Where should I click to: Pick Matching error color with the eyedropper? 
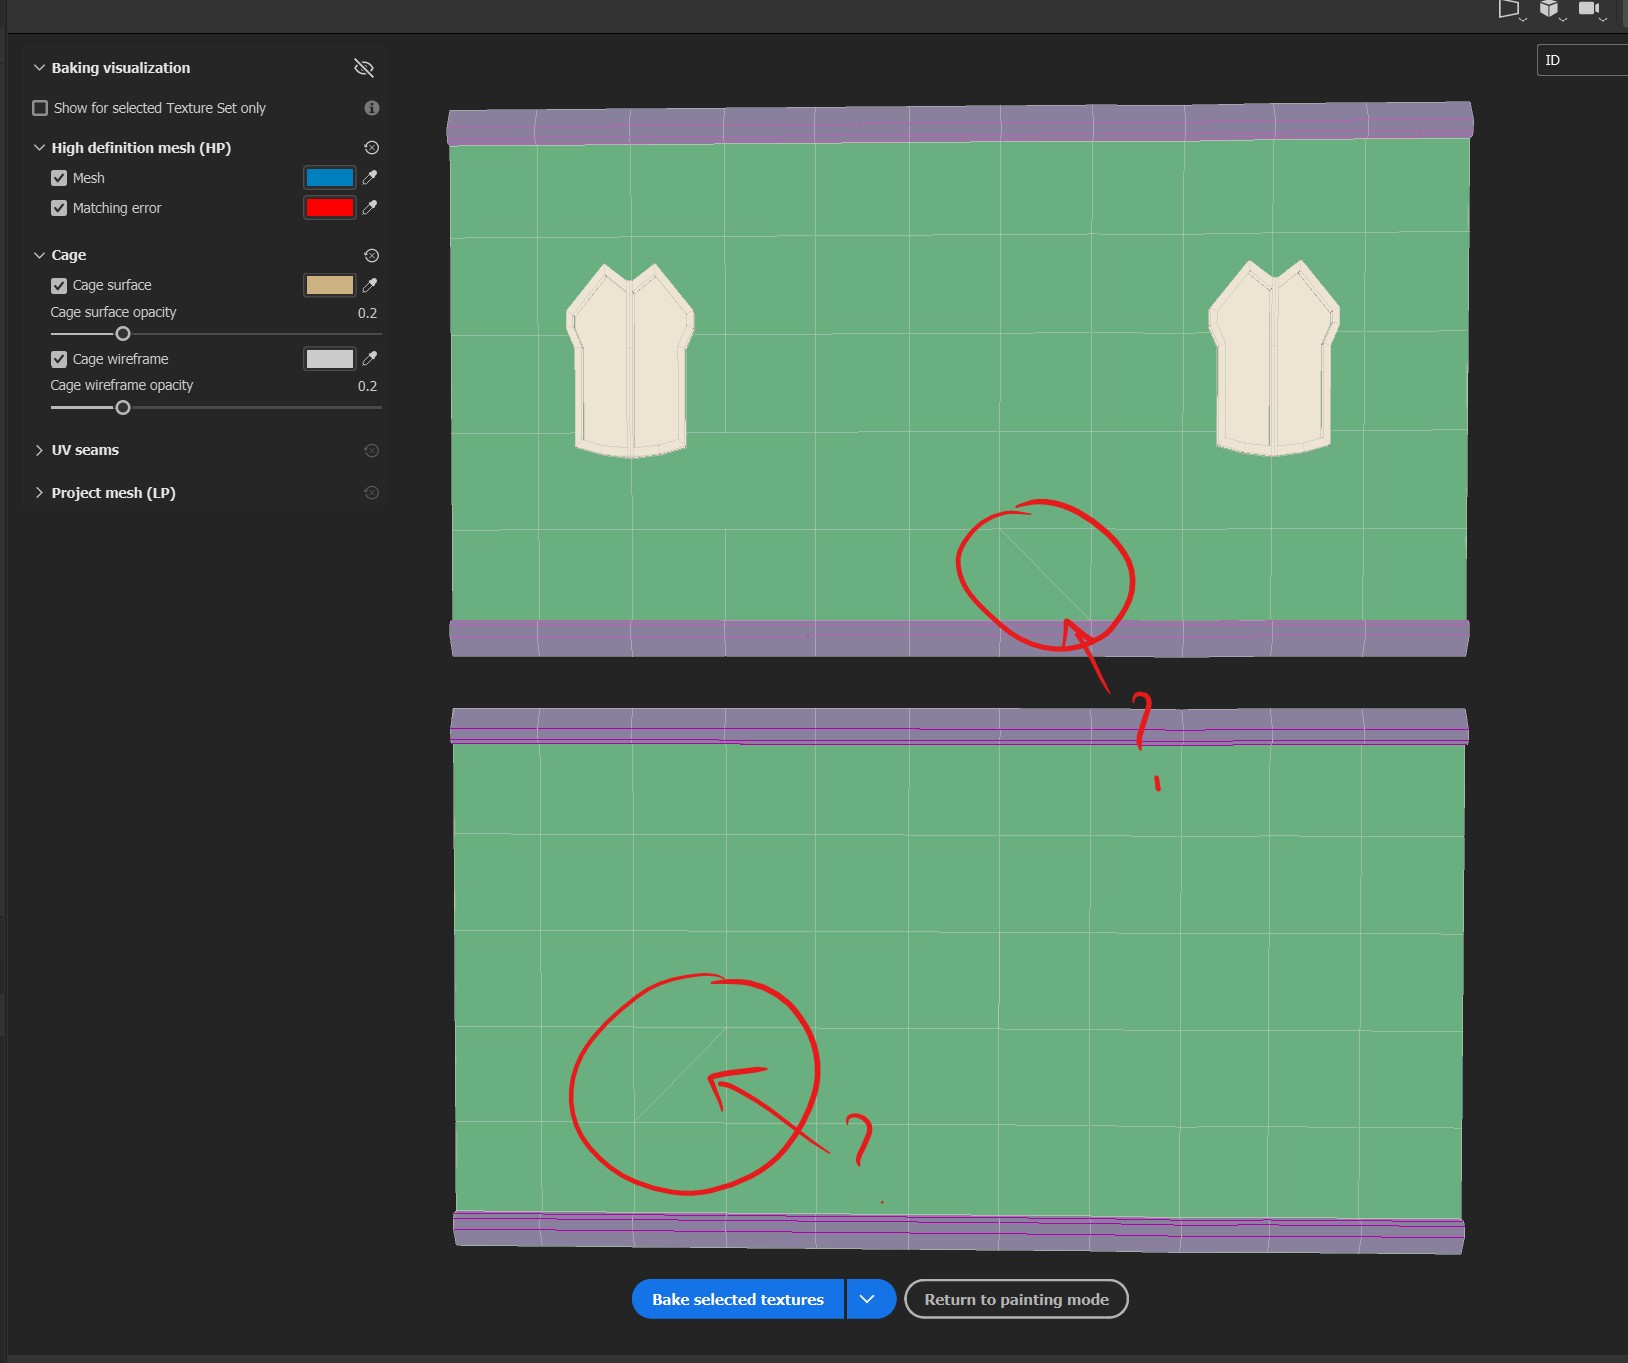(x=369, y=208)
